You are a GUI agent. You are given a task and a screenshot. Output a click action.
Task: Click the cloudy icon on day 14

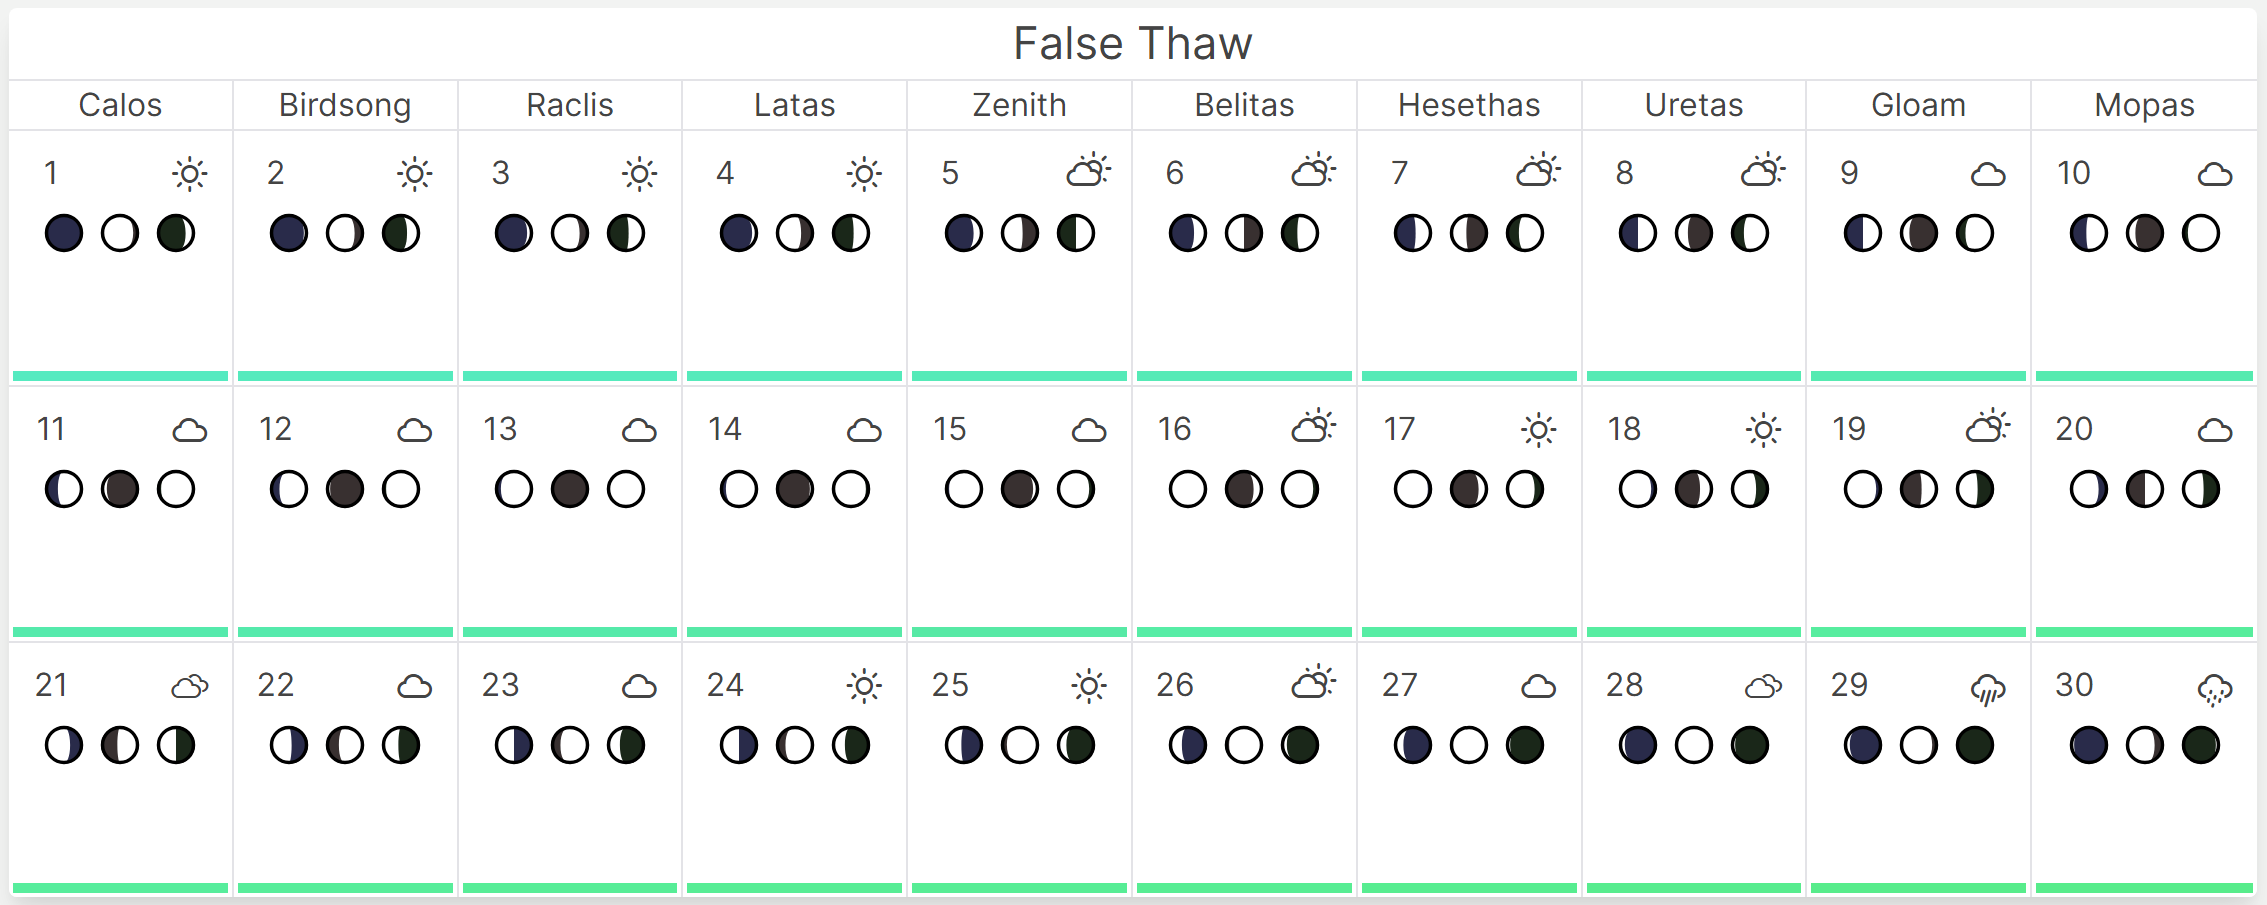point(864,431)
